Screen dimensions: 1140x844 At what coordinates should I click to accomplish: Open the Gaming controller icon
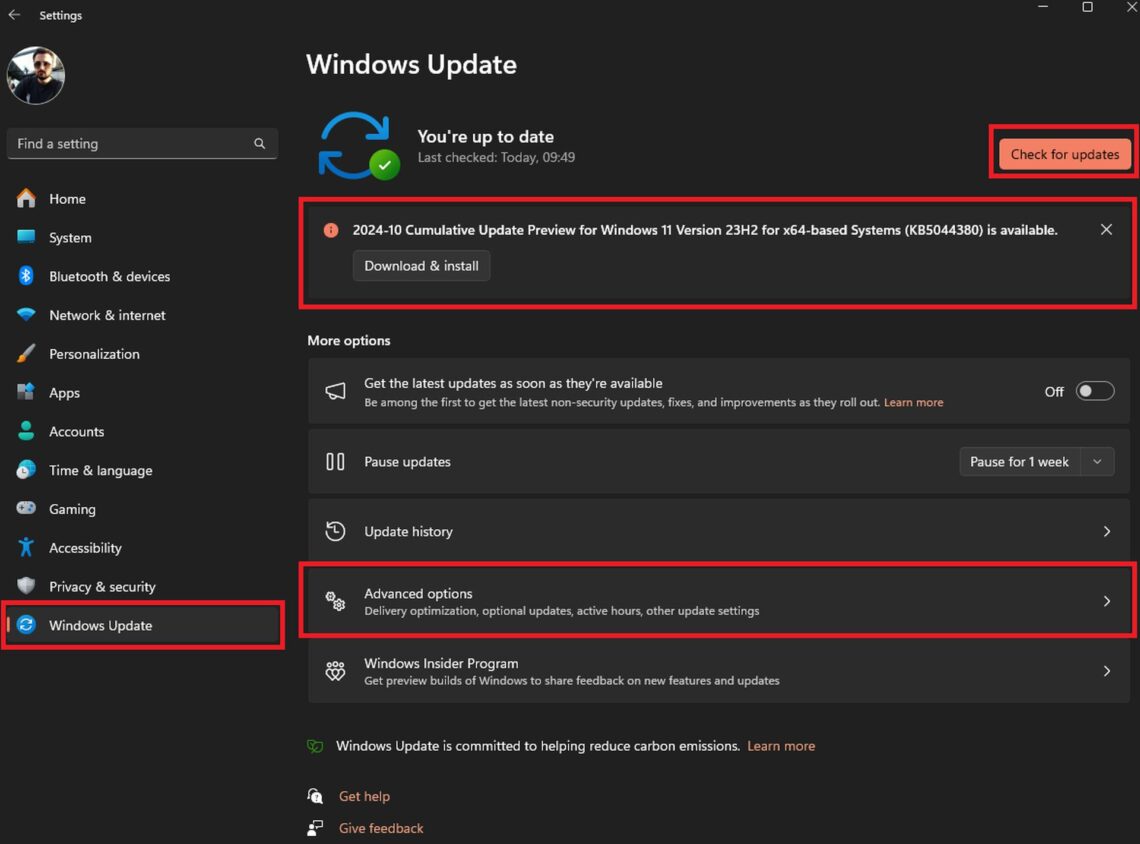click(27, 509)
